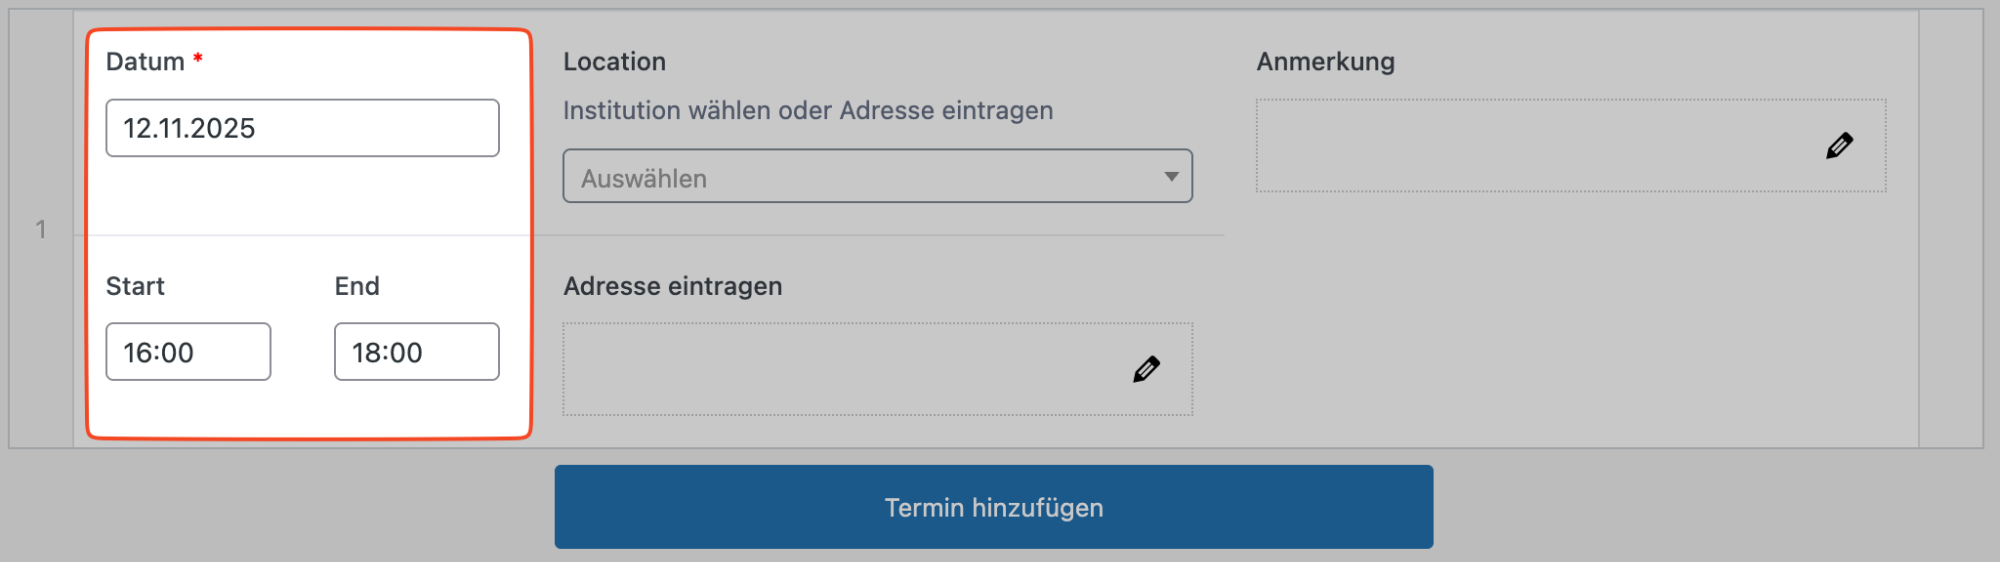
Task: Click the pencil icon in the Anmerkung box
Action: coord(1838,146)
